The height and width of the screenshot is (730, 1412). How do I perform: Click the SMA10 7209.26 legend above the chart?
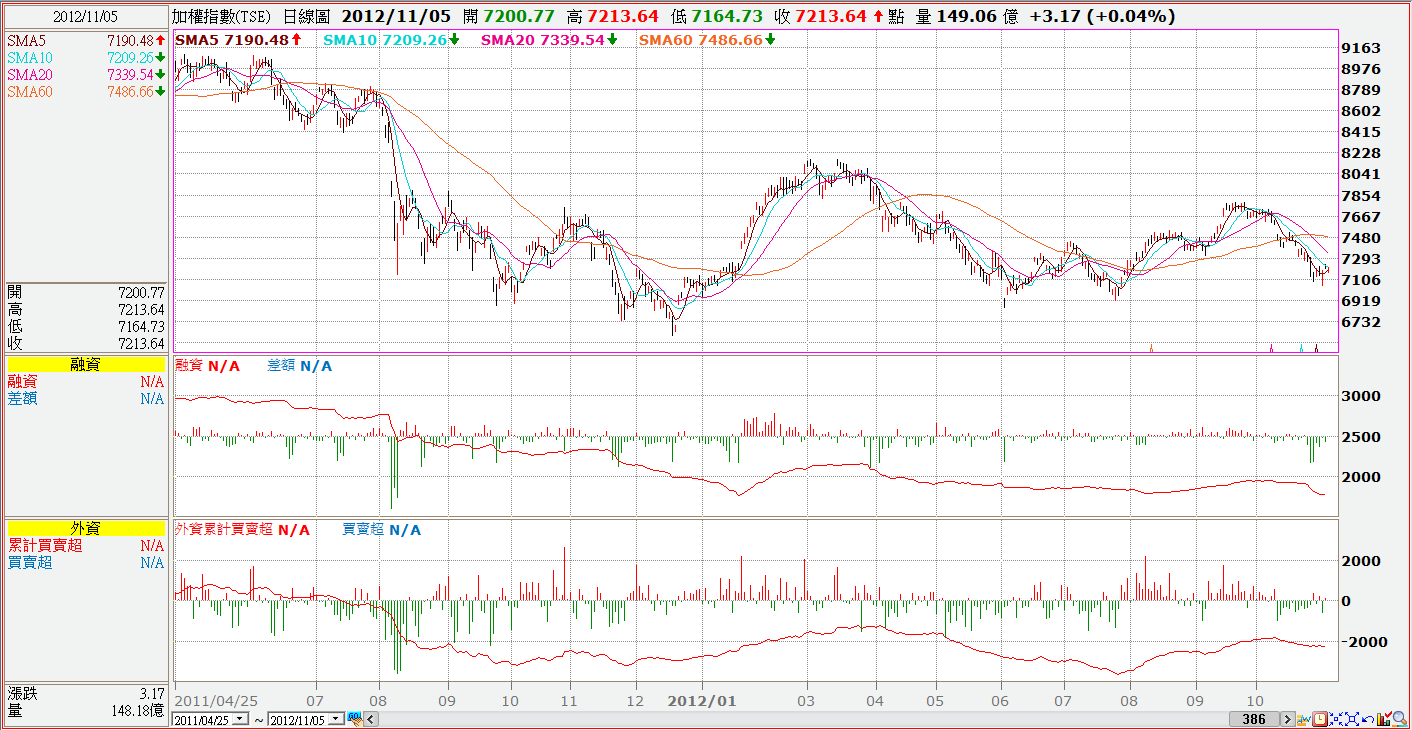pyautogui.click(x=393, y=40)
